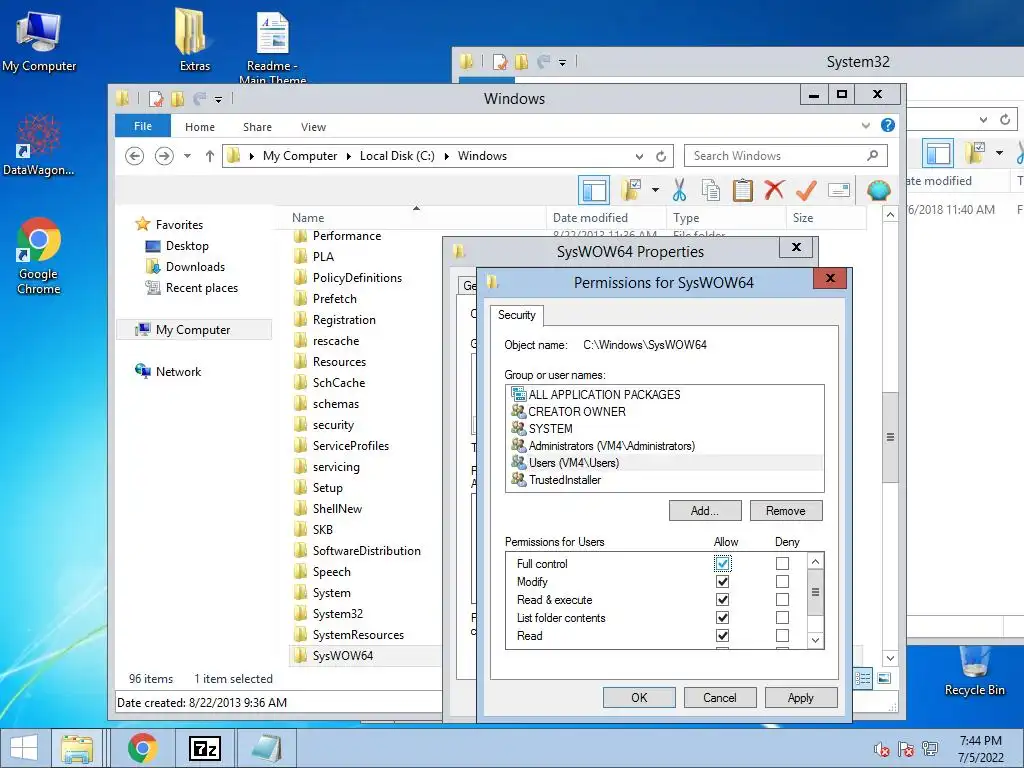
Task: Select the Extras folder on the desktop
Action: click(195, 38)
